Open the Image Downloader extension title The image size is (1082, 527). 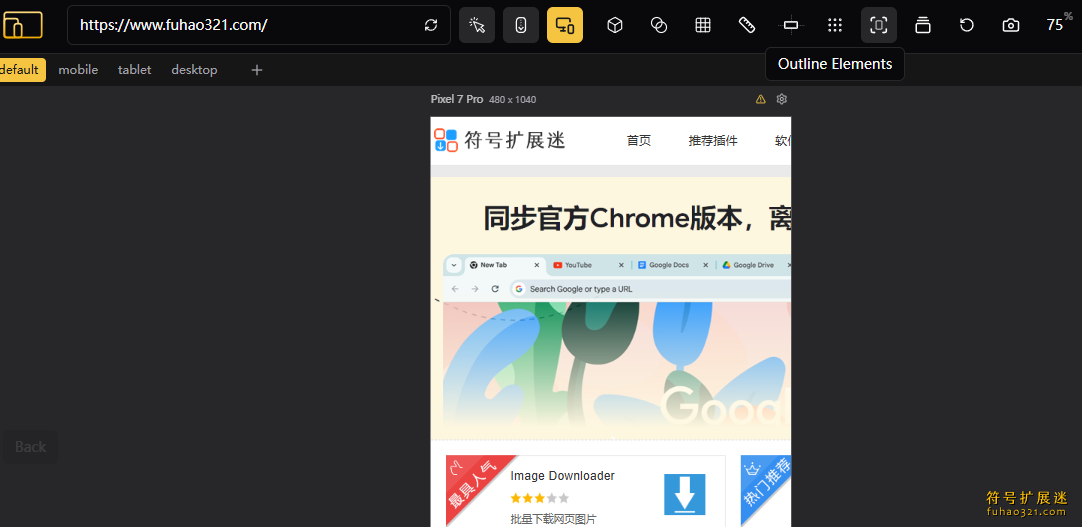tap(562, 476)
